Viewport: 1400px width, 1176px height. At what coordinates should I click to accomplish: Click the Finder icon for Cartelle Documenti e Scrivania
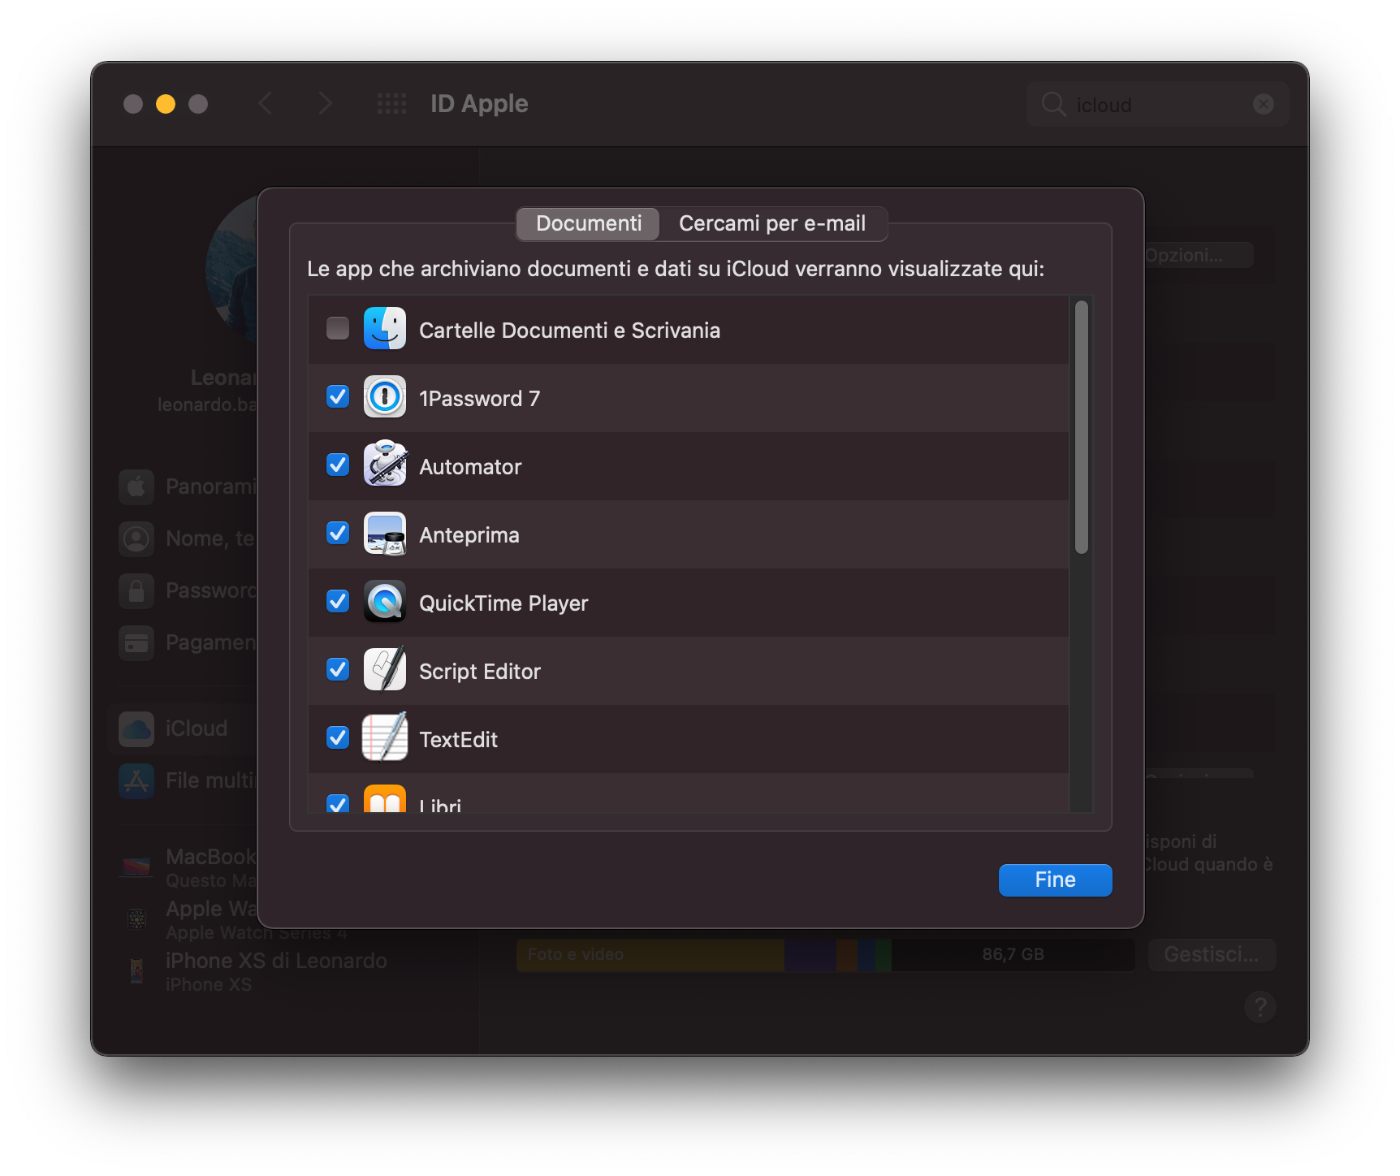[x=385, y=329]
